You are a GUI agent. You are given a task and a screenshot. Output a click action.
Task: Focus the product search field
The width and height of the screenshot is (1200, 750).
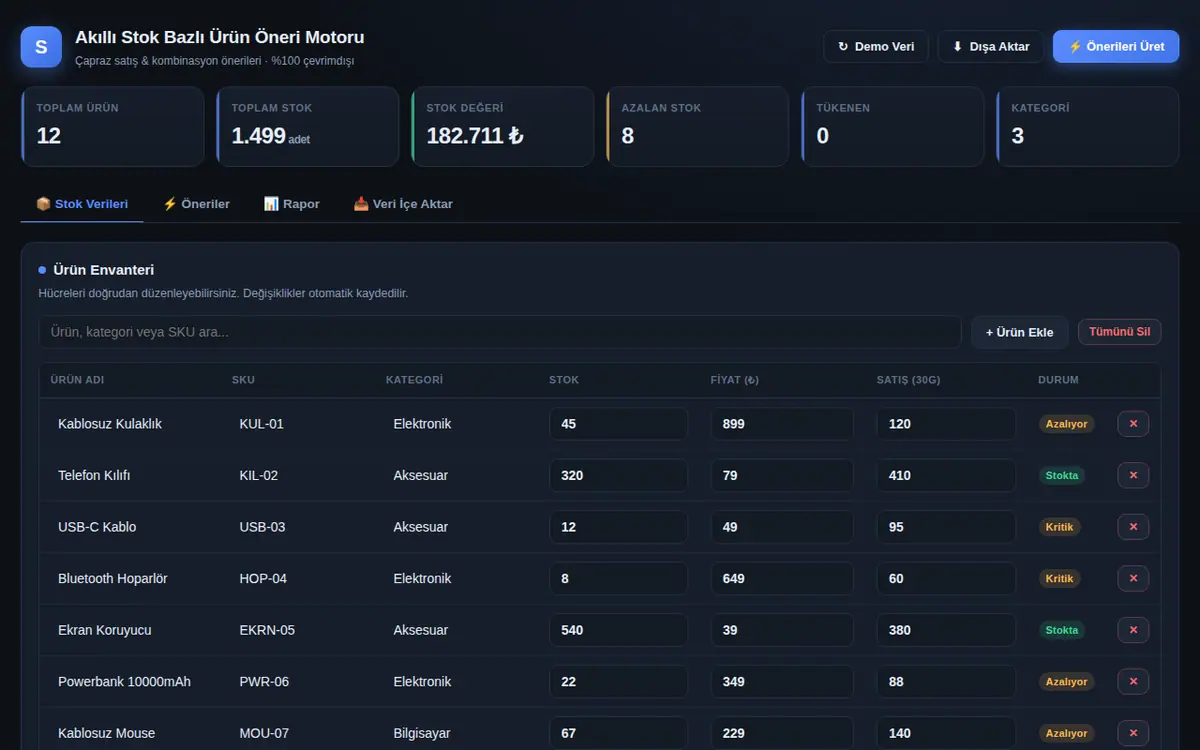click(x=500, y=332)
